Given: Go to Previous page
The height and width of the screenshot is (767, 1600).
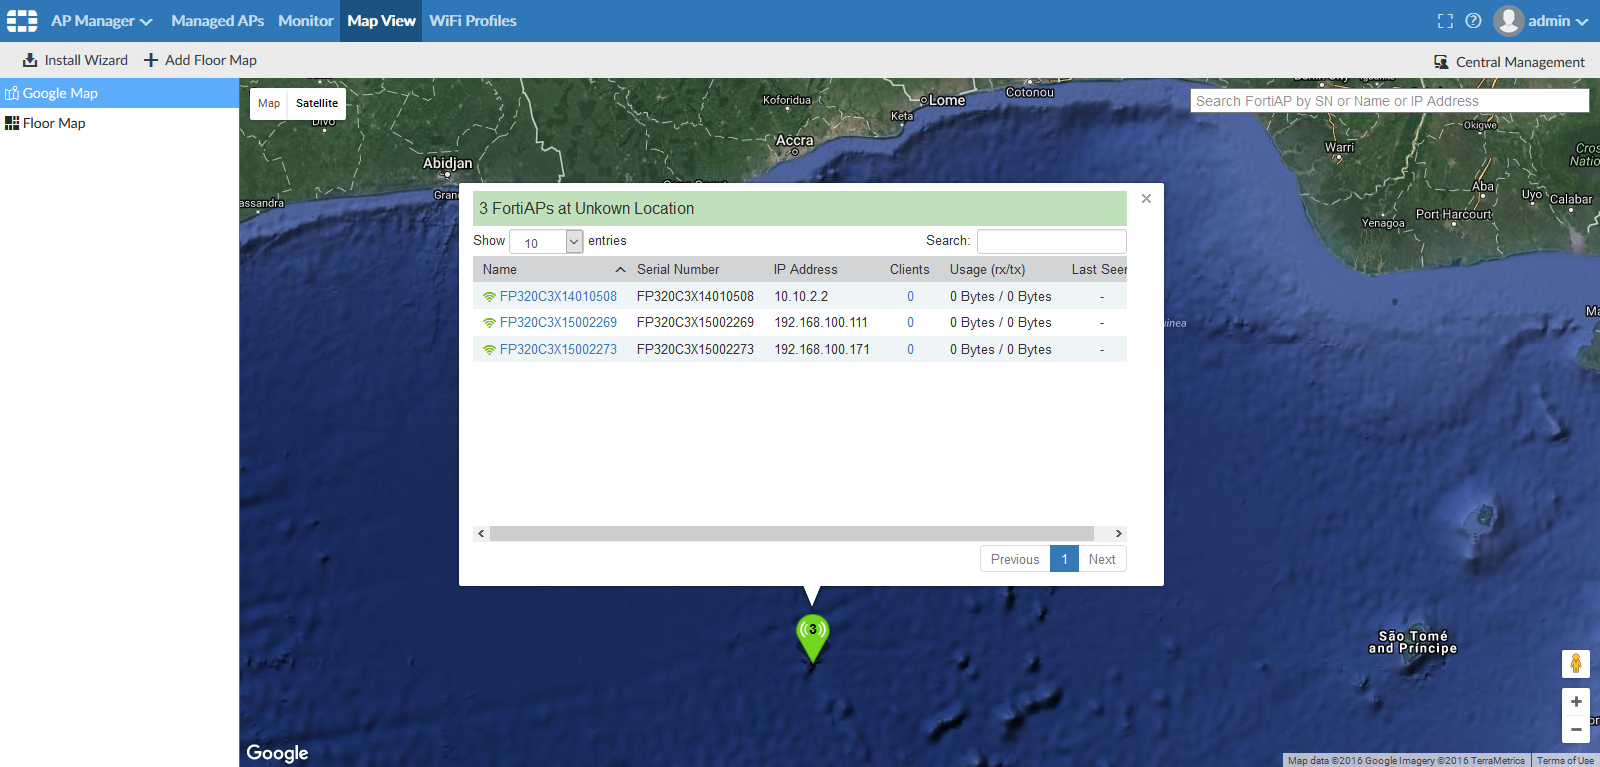Looking at the screenshot, I should [x=1015, y=559].
